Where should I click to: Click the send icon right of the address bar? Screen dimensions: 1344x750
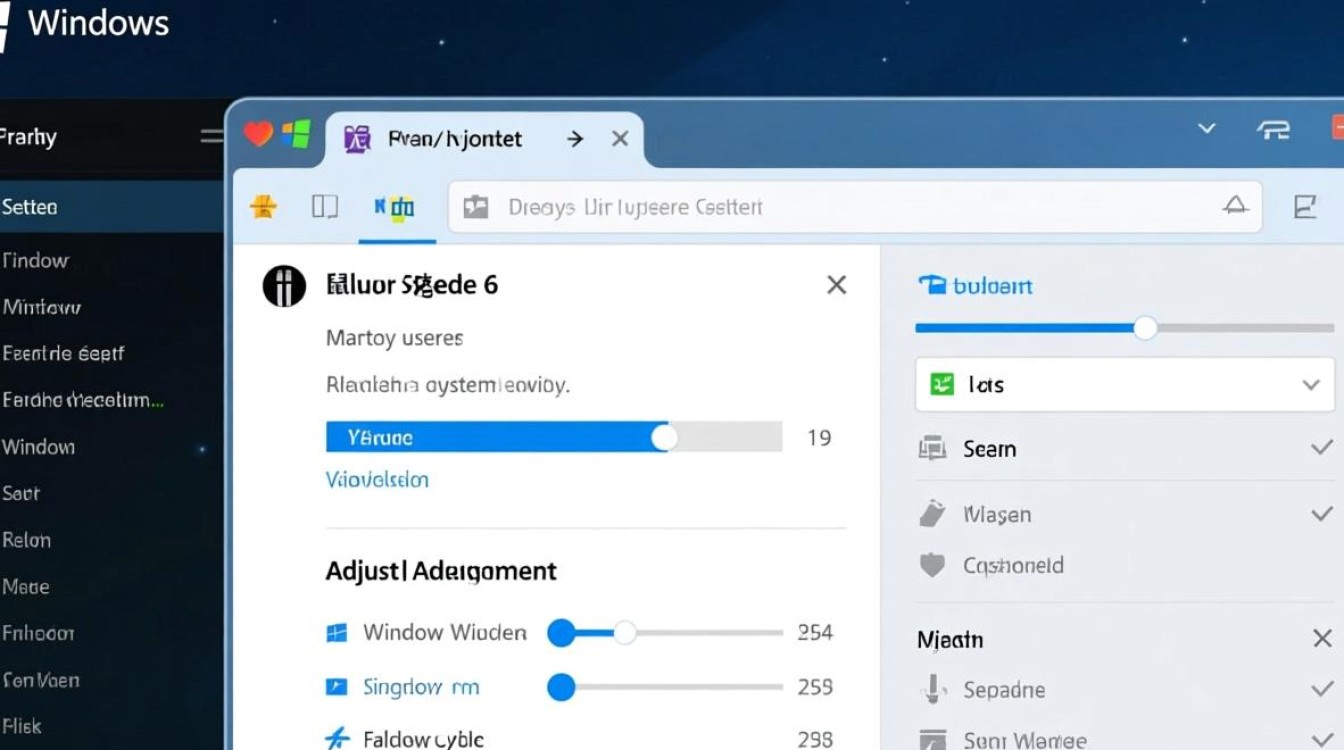(1305, 206)
